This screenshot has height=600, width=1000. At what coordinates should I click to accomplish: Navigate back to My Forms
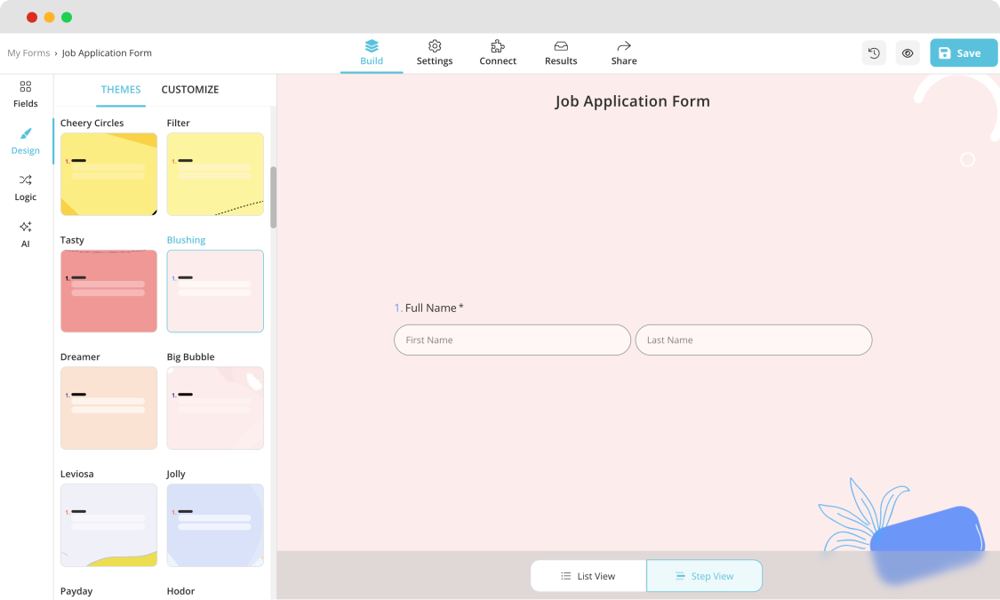[x=27, y=52]
